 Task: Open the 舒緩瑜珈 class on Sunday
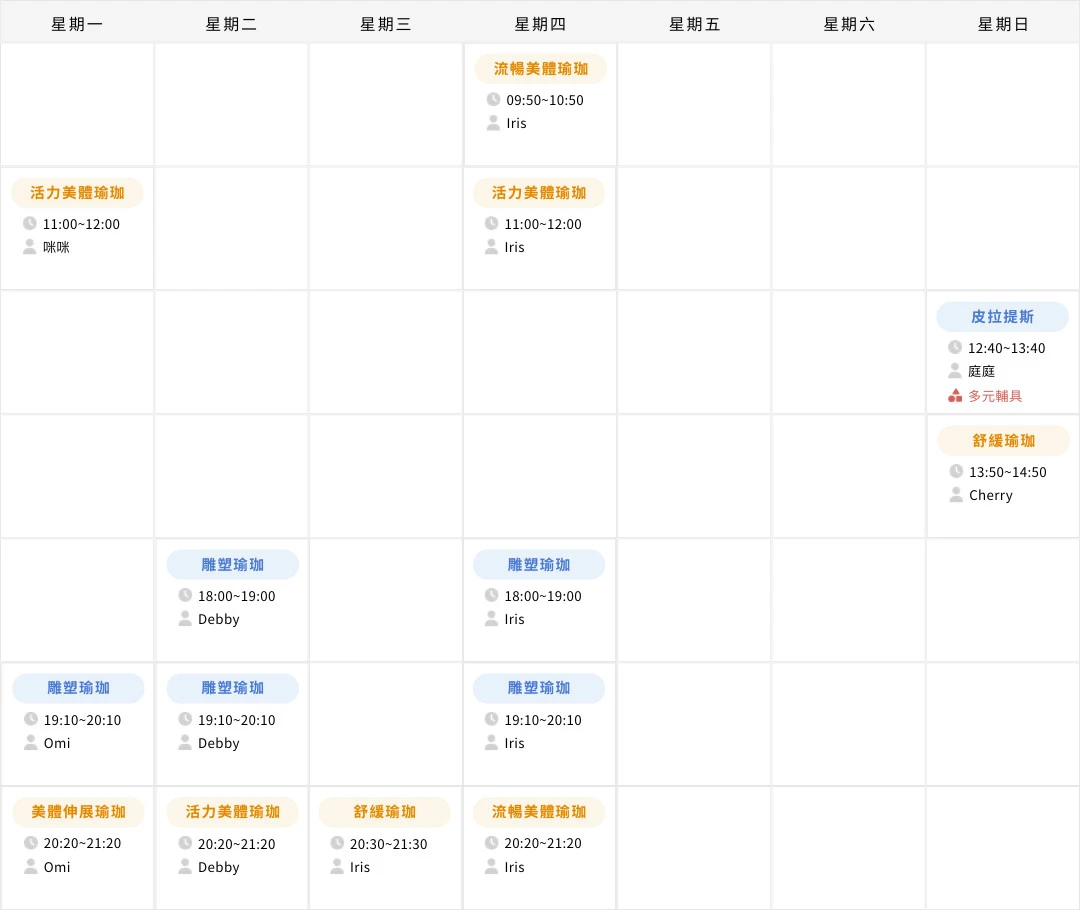(1002, 440)
